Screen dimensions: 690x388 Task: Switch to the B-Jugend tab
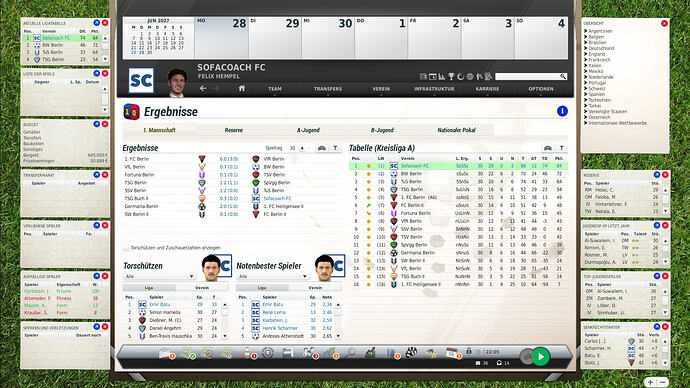coord(382,130)
